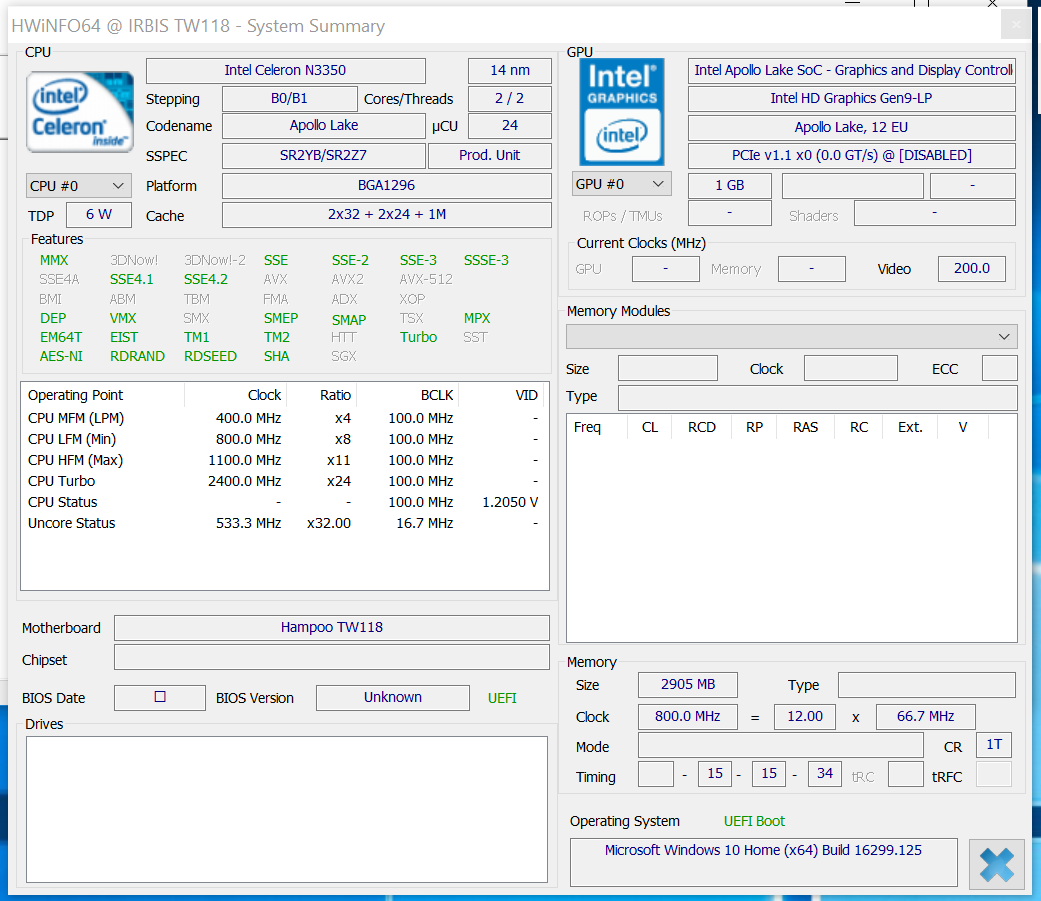Select the CPU Turbo row
Image resolution: width=1041 pixels, height=901 pixels.
(283, 481)
